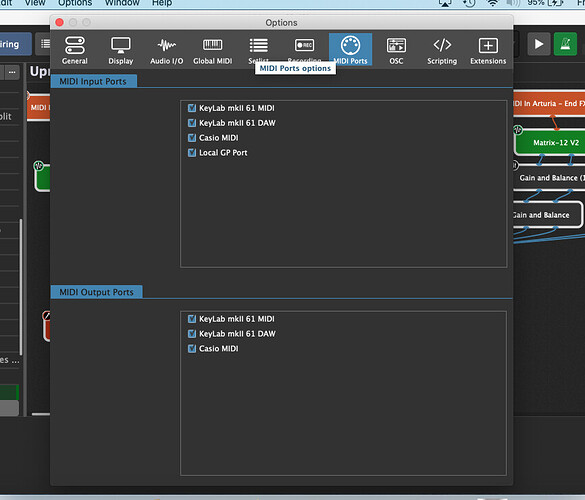
Task: Open the Help menu
Action: point(162,3)
